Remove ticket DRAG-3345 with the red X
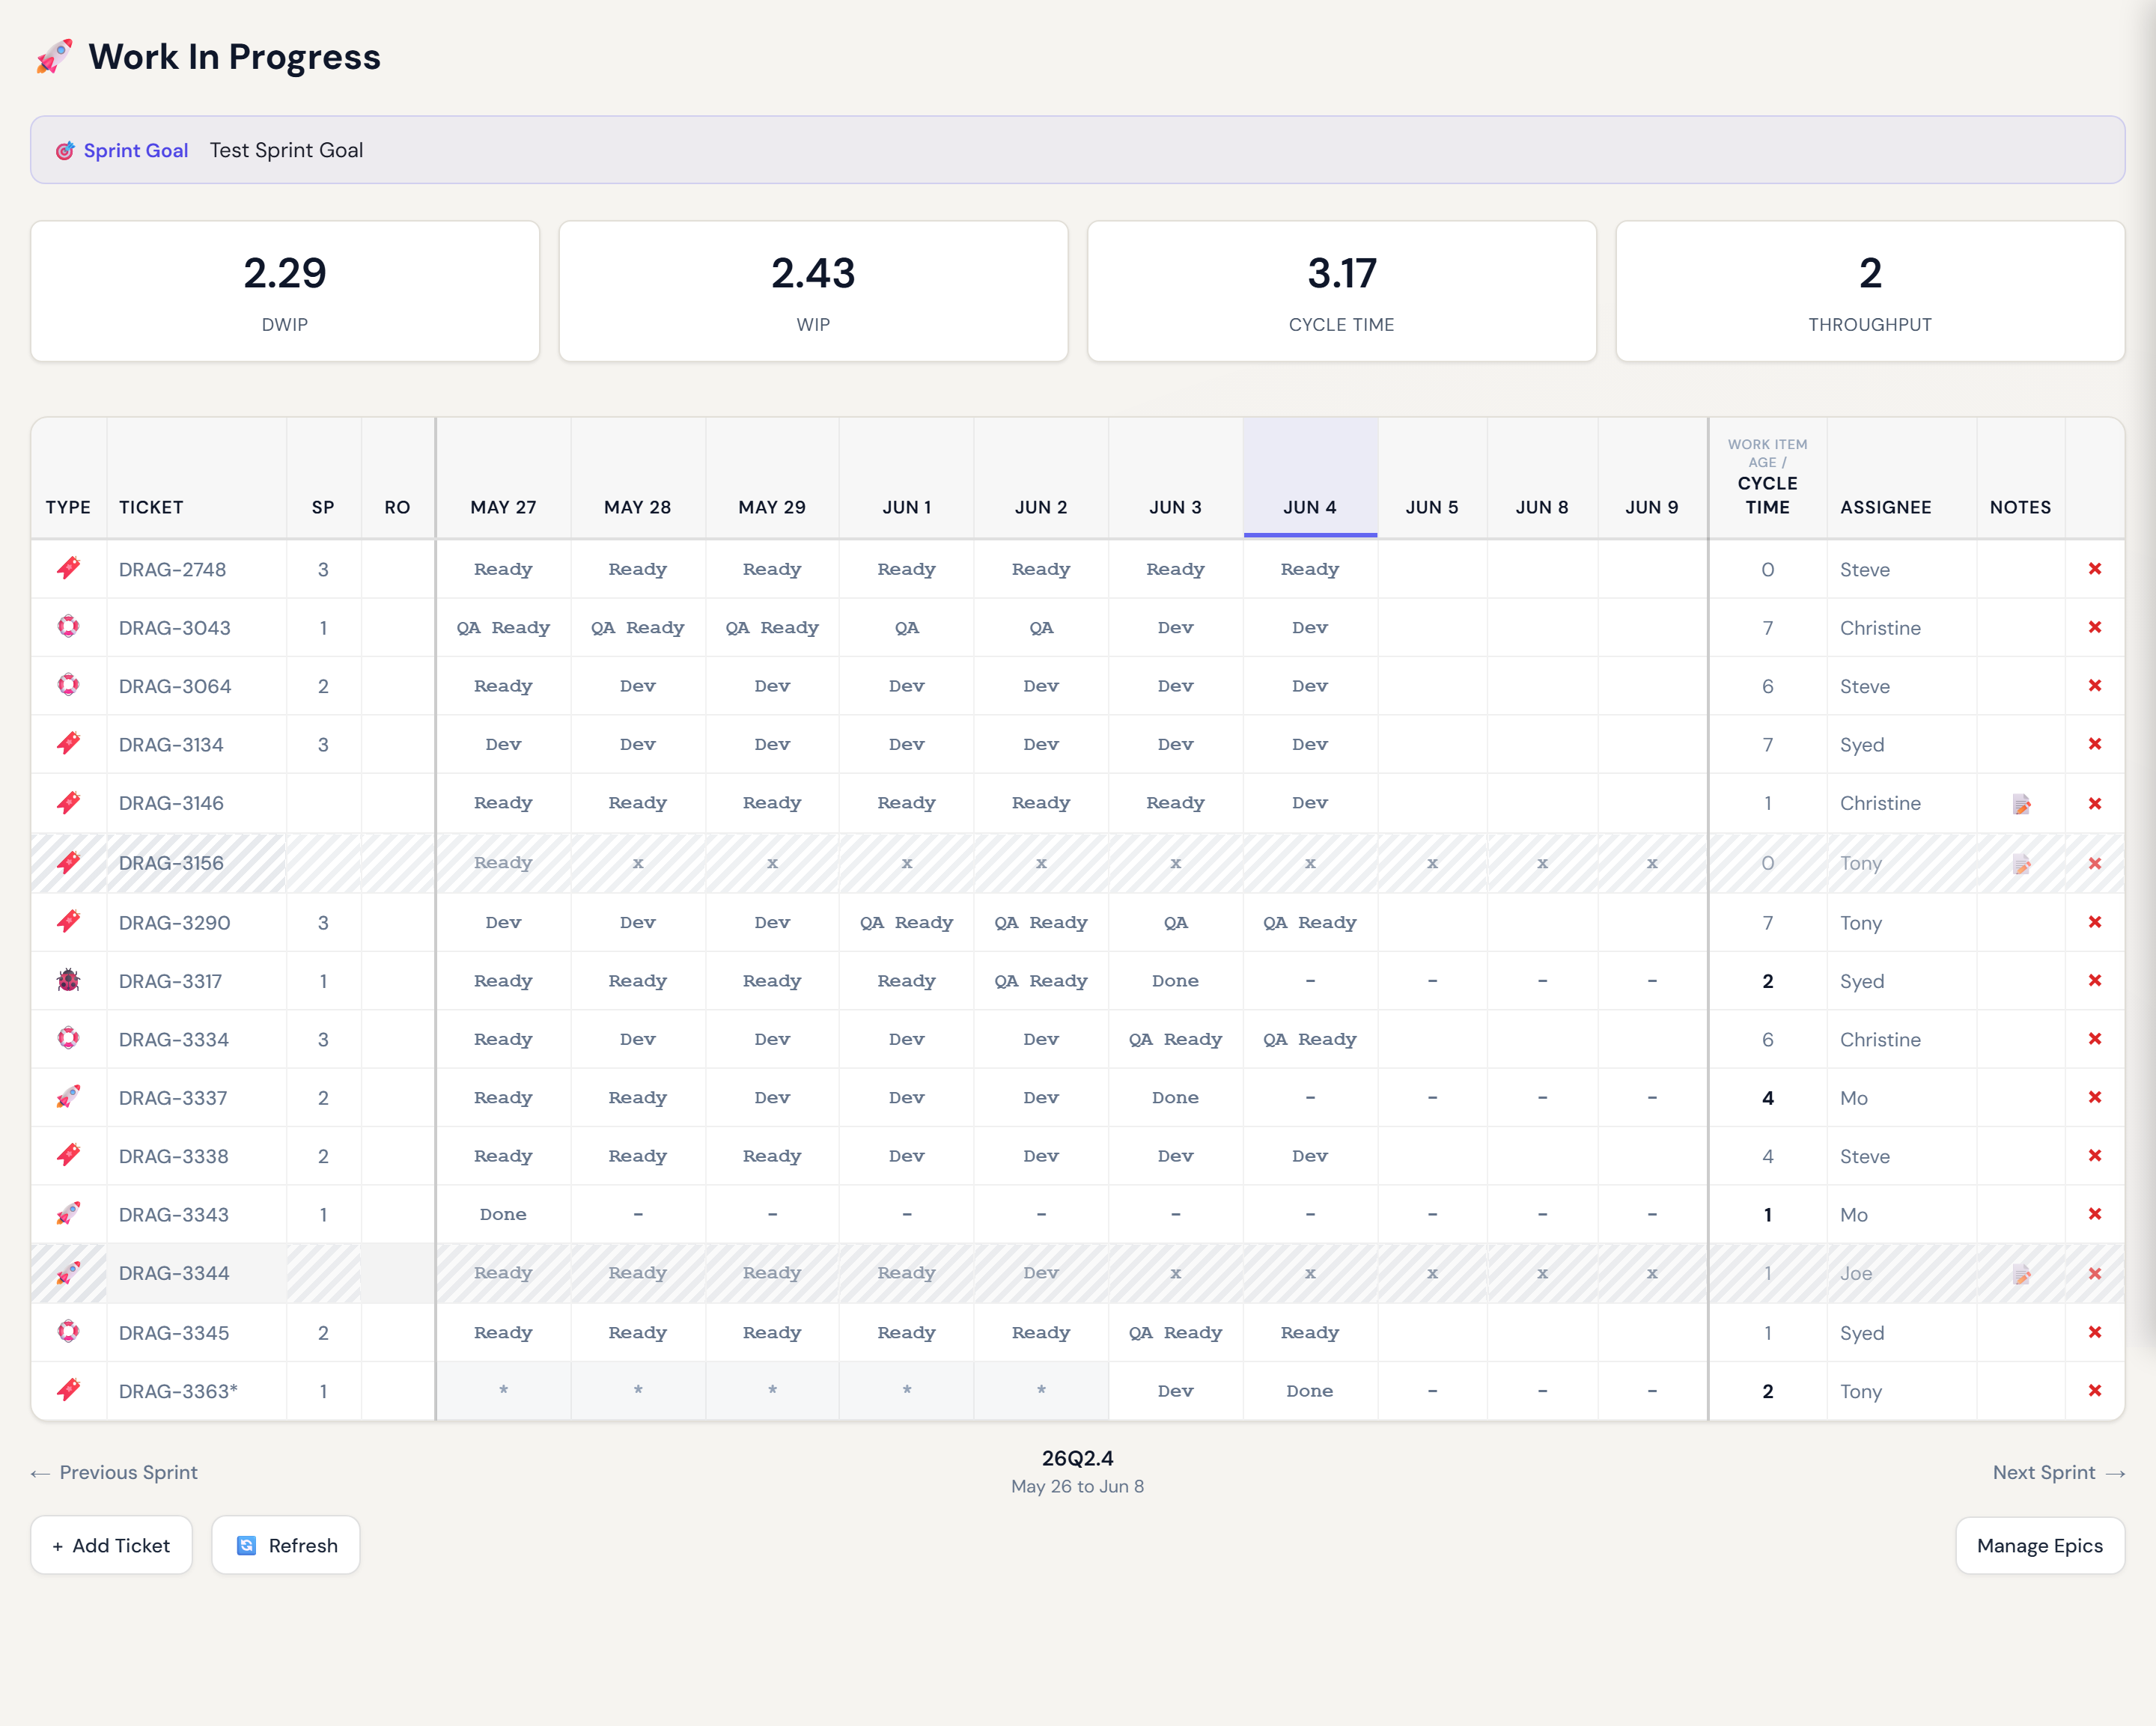The width and height of the screenshot is (2156, 1726). click(x=2094, y=1332)
